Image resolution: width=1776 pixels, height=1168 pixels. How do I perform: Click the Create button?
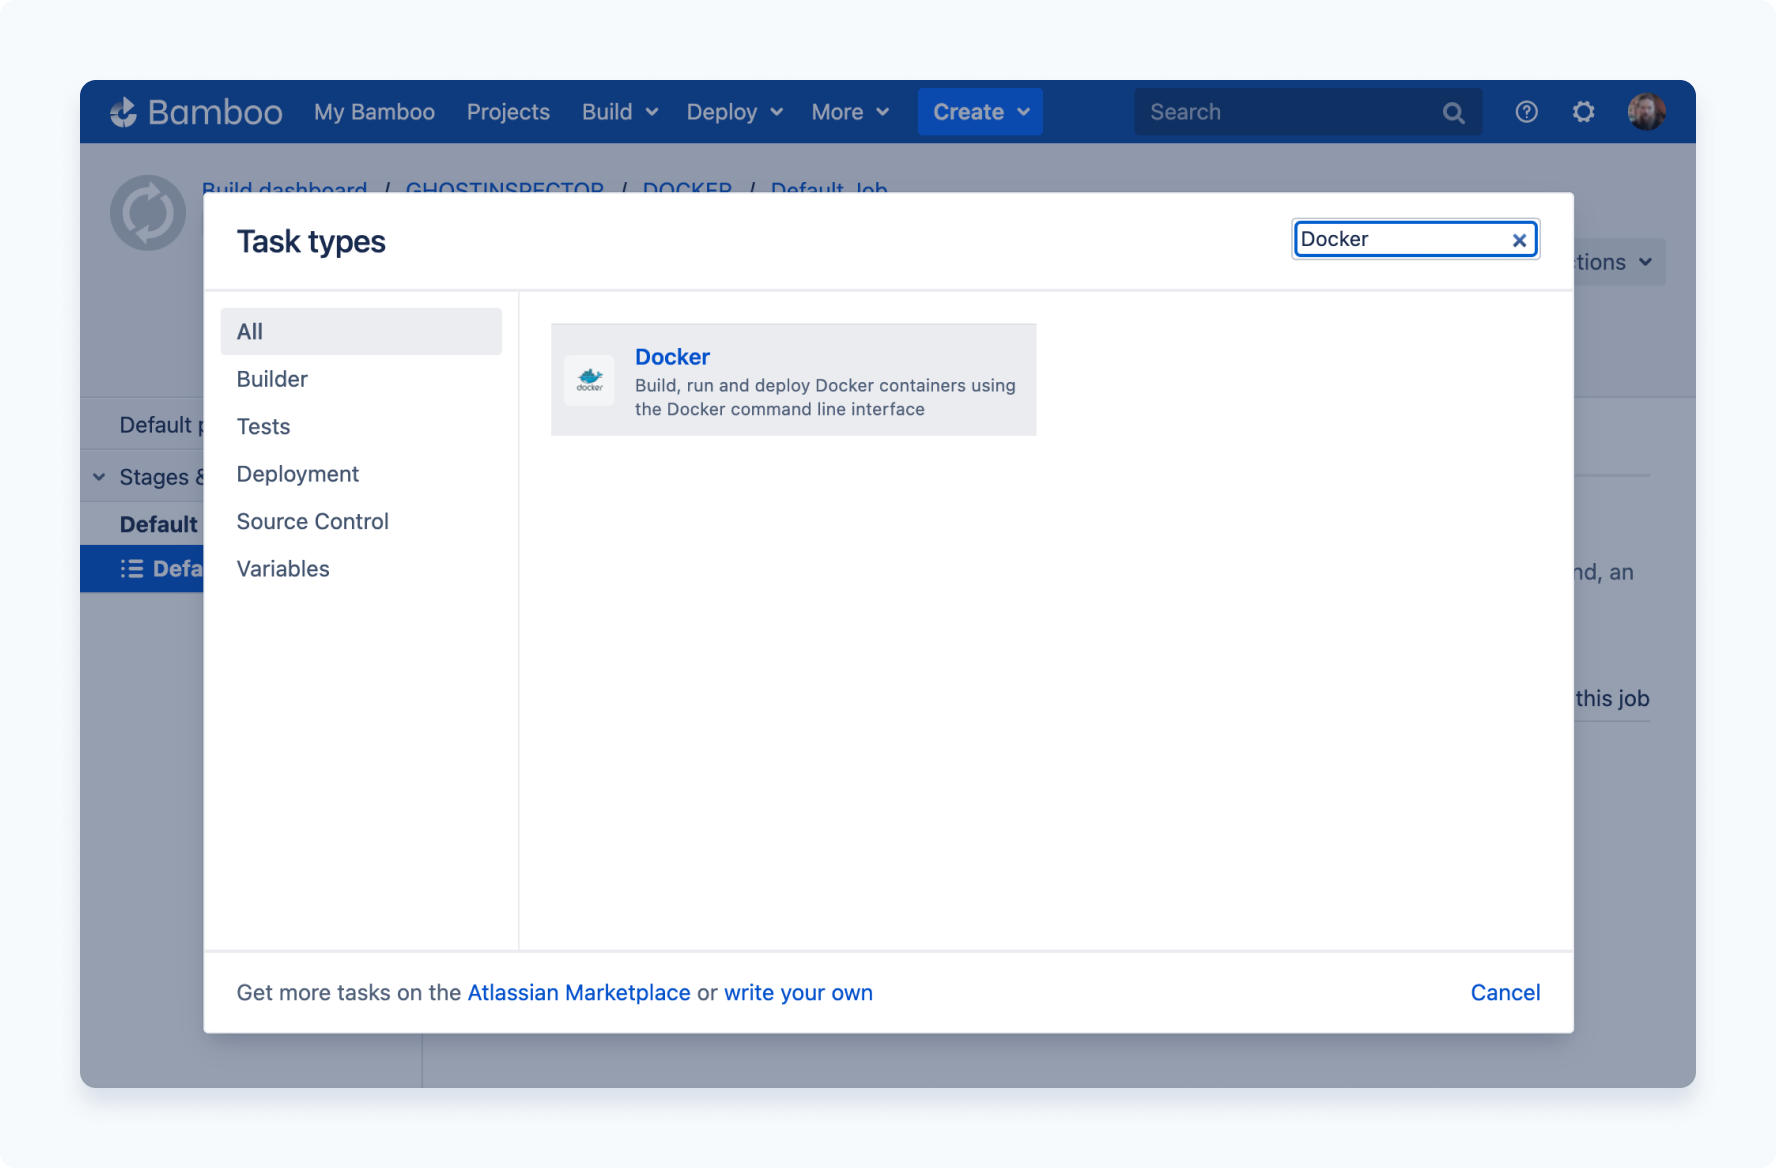point(979,111)
